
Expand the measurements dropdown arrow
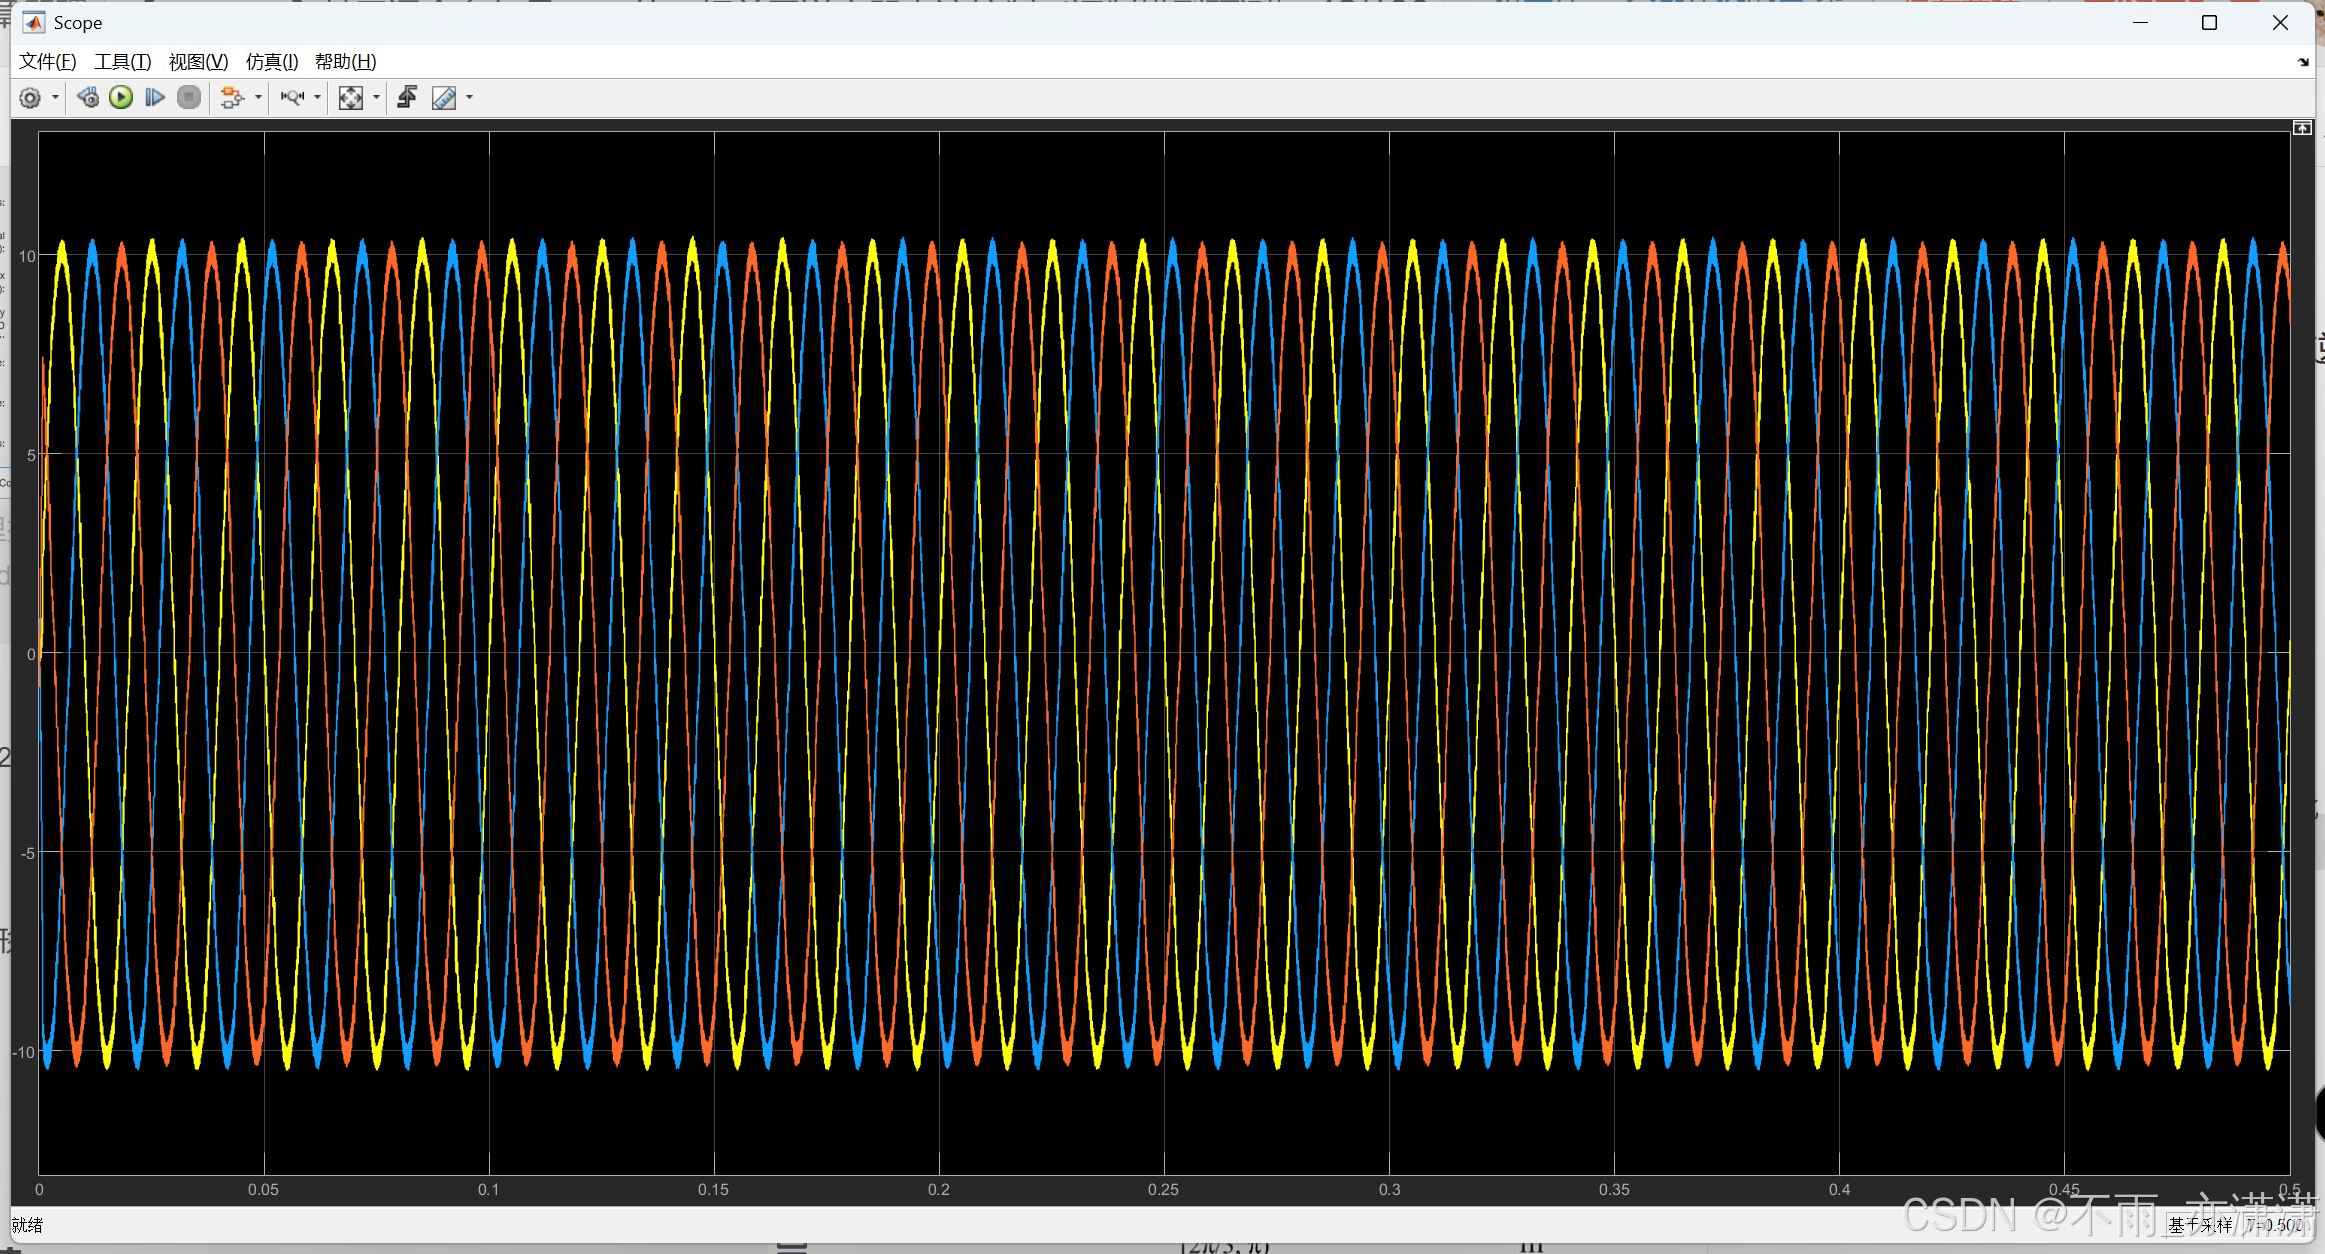pyautogui.click(x=470, y=98)
